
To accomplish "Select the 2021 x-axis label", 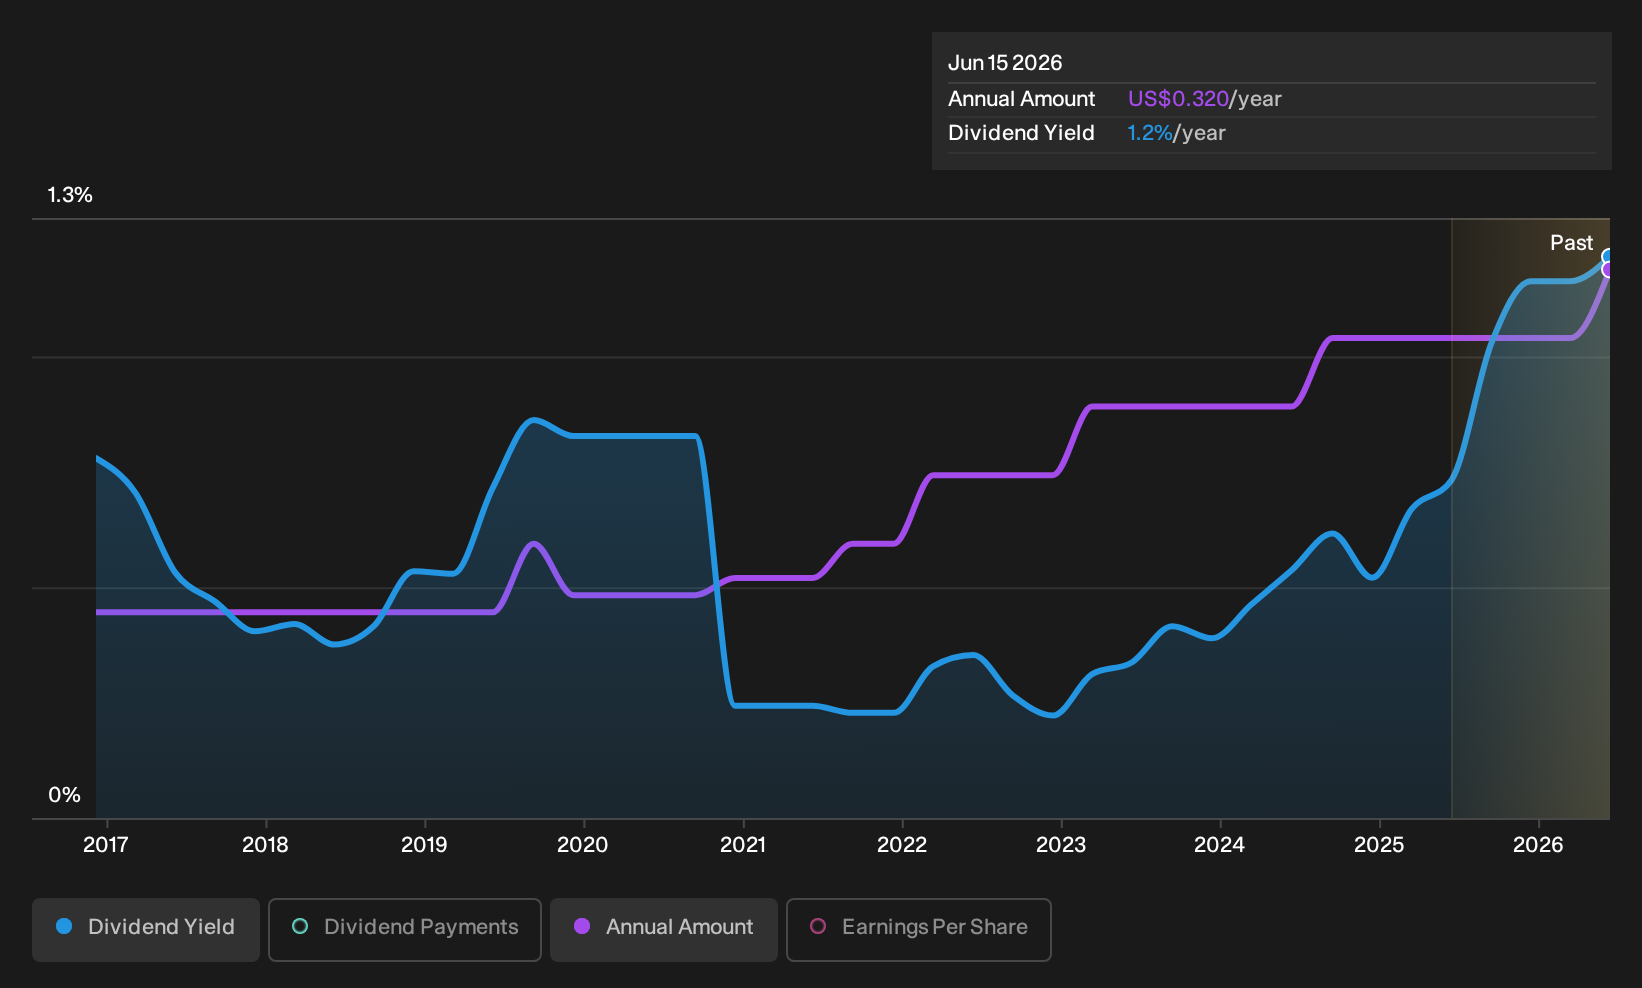I will [x=743, y=845].
